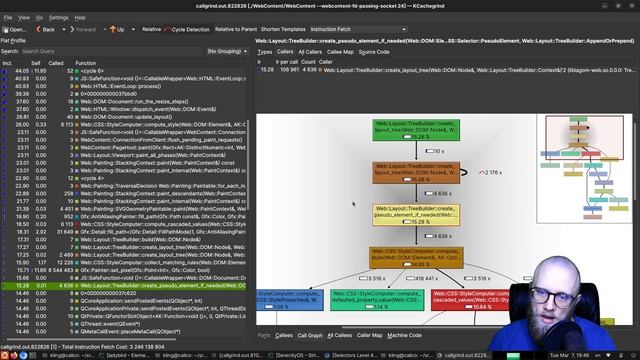
Task: Open the Go menu
Action: [39, 18]
